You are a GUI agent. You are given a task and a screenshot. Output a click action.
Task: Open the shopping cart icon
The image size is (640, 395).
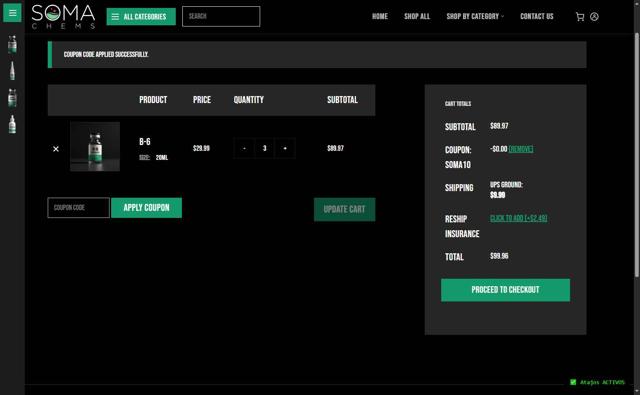pyautogui.click(x=580, y=17)
